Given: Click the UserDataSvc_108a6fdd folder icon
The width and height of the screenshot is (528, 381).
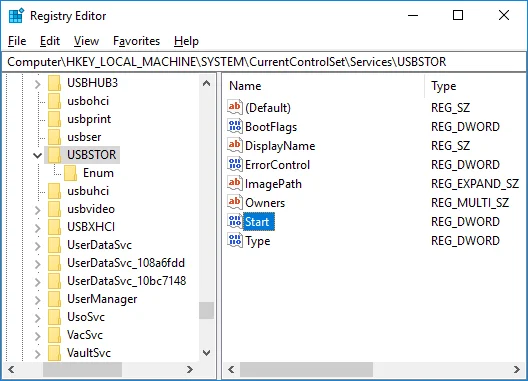Looking at the screenshot, I should tap(54, 263).
